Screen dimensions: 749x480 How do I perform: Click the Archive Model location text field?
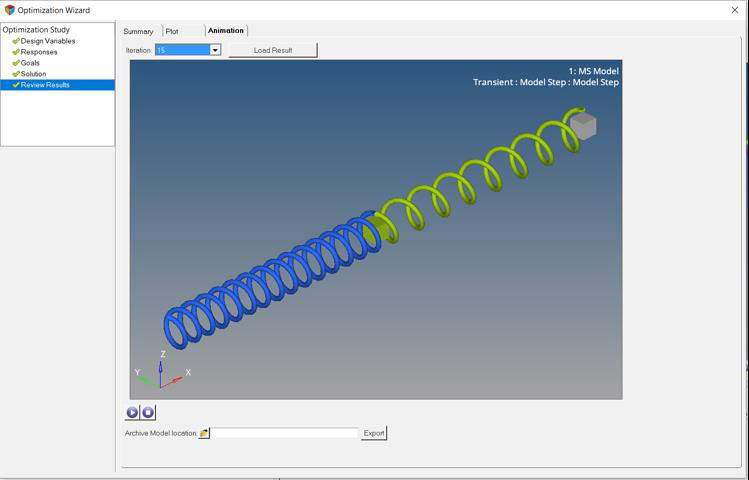pos(284,433)
